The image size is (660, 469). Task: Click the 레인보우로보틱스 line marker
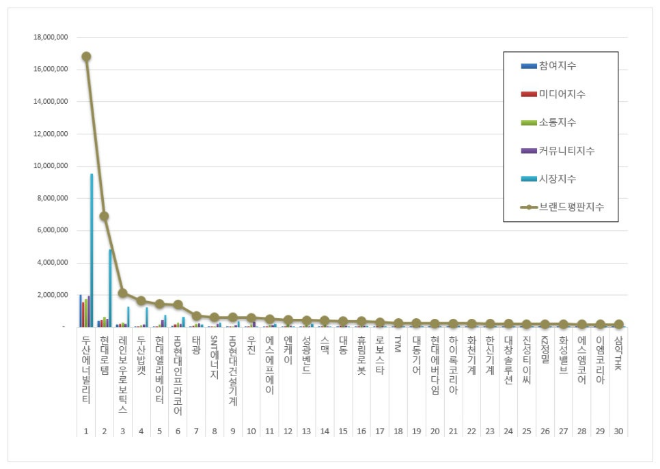point(122,293)
